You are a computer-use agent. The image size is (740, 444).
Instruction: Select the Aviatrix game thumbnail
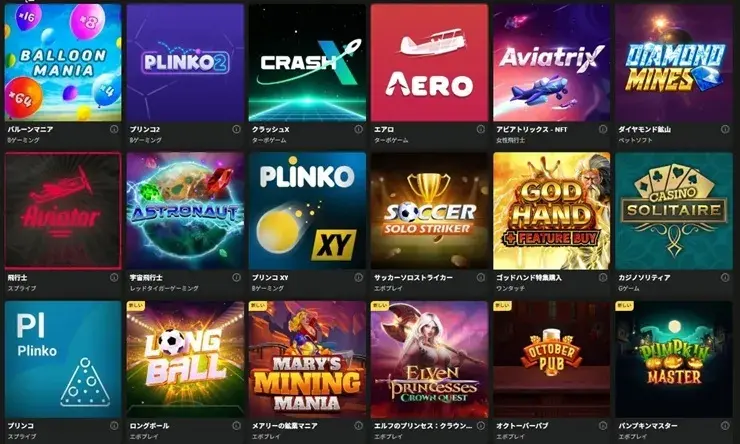(552, 62)
